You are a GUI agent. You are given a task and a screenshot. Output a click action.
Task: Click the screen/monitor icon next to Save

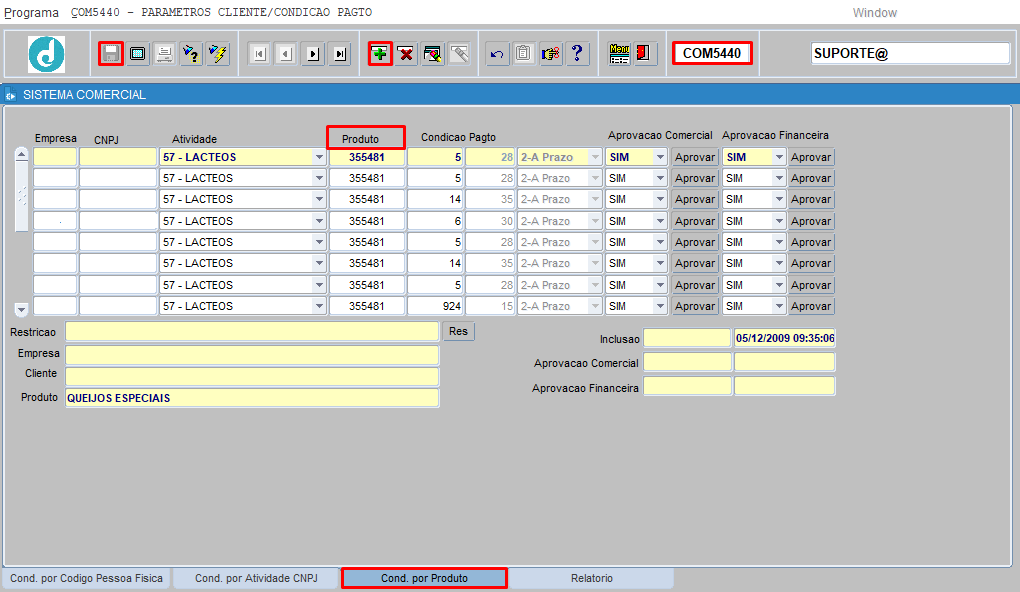tap(137, 53)
